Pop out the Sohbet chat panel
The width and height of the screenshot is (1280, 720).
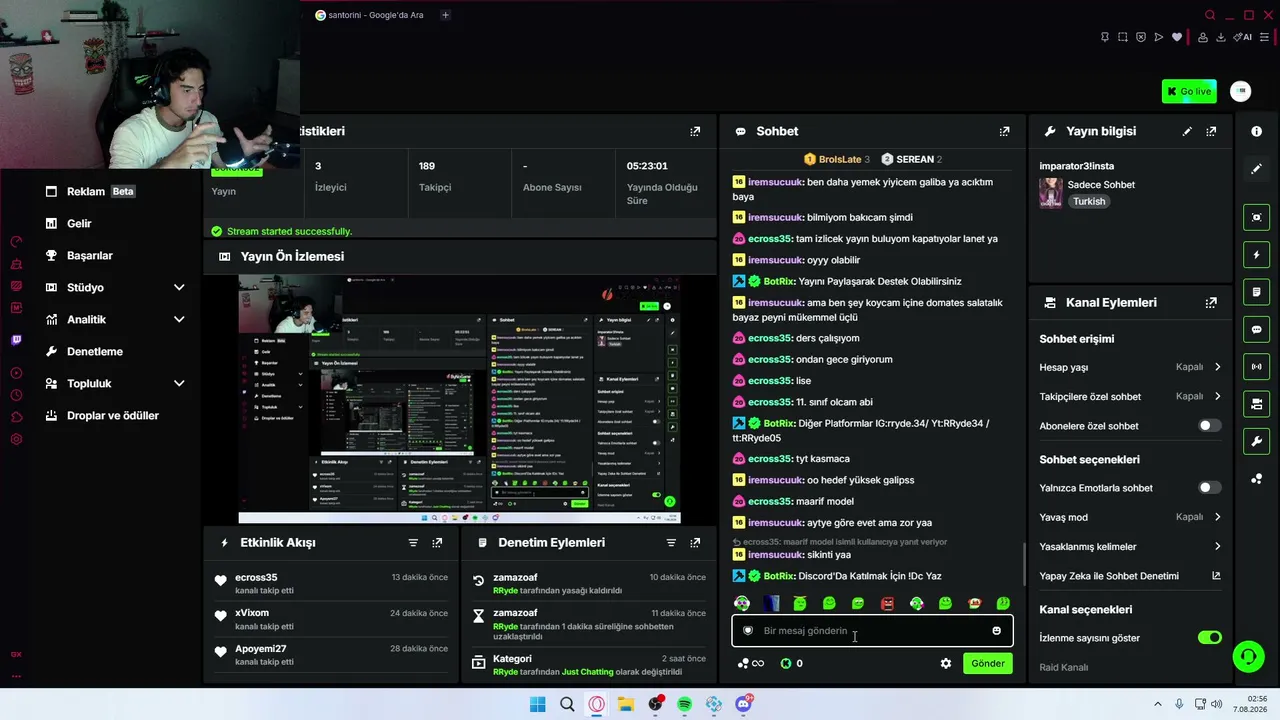1004,131
